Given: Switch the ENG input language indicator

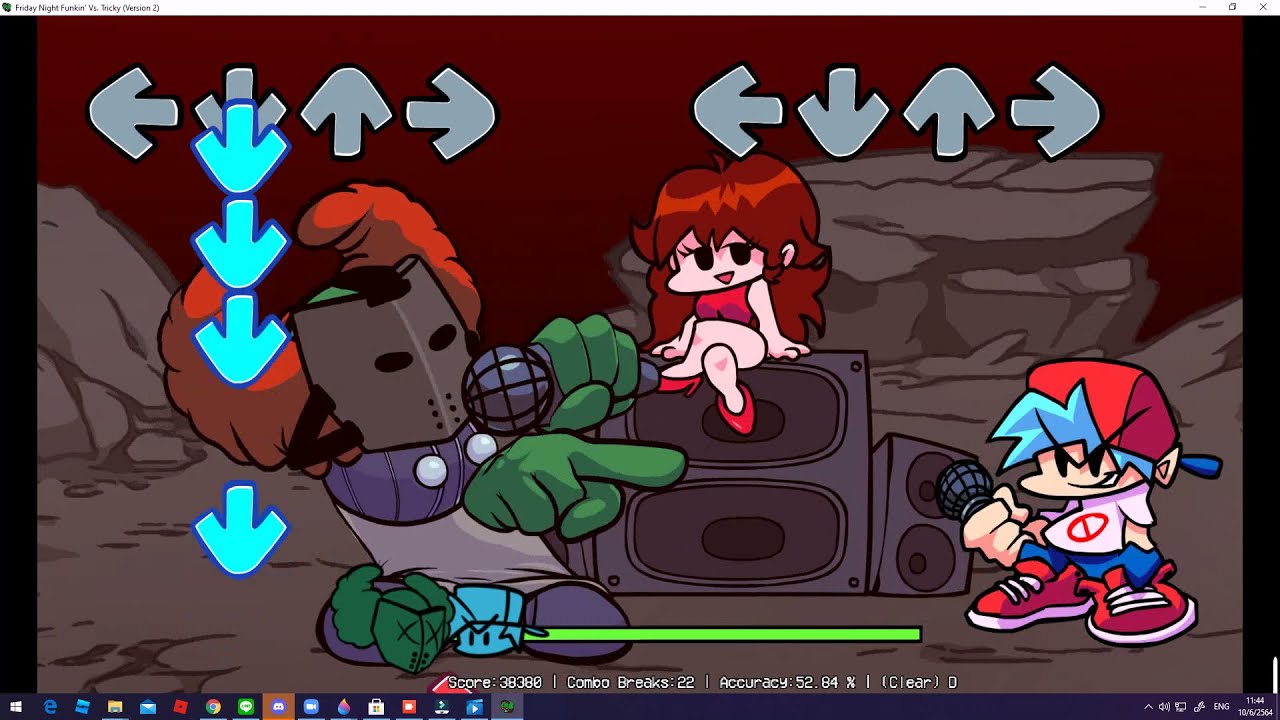Looking at the screenshot, I should pyautogui.click(x=1221, y=707).
